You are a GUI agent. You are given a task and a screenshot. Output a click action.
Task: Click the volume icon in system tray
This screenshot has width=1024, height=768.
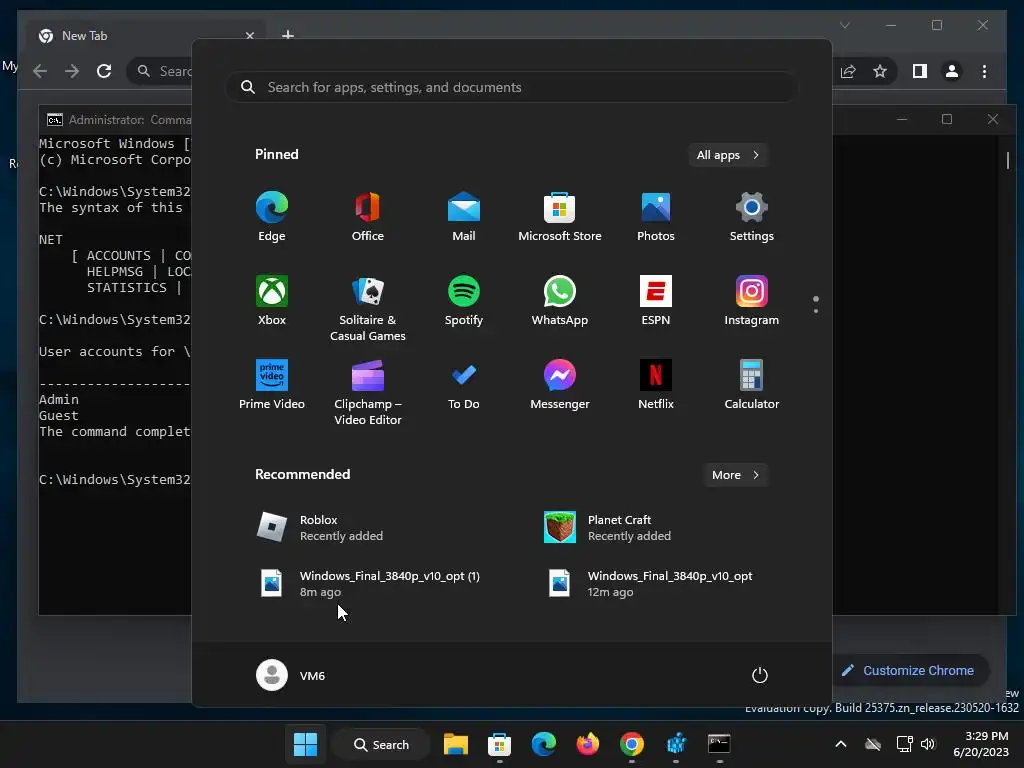(928, 744)
